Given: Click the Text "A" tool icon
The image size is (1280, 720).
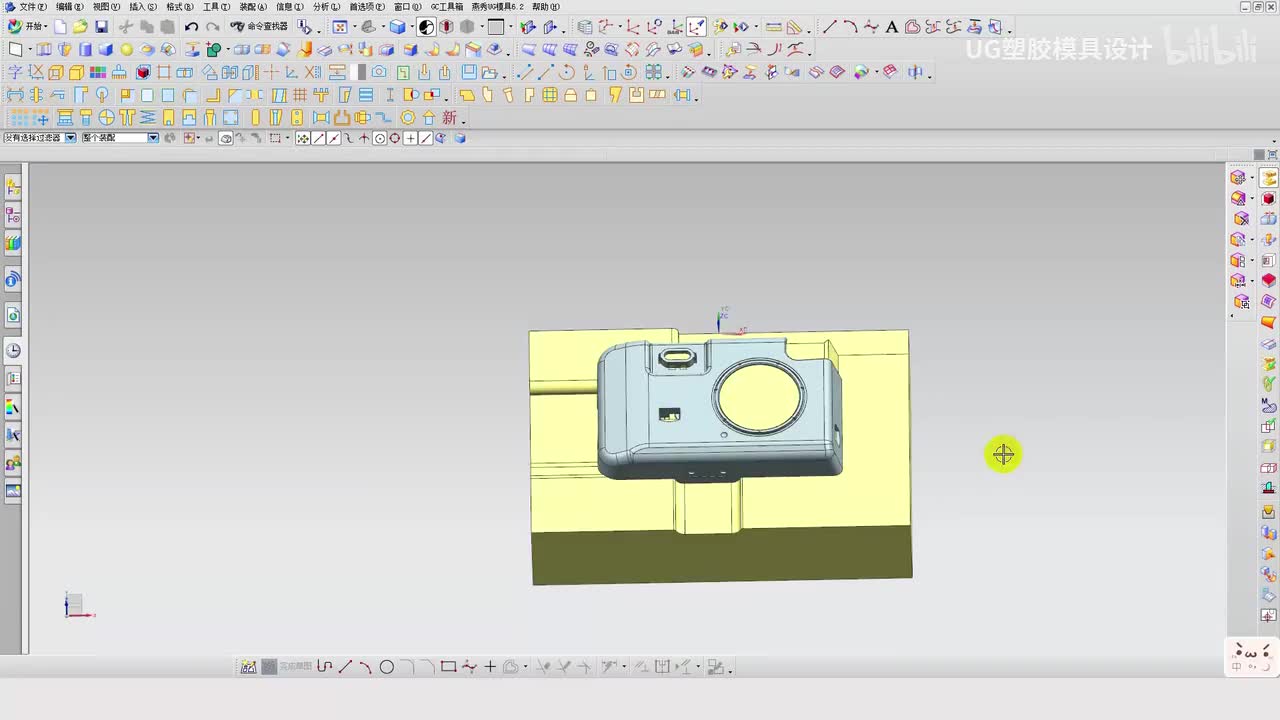Looking at the screenshot, I should (x=892, y=27).
